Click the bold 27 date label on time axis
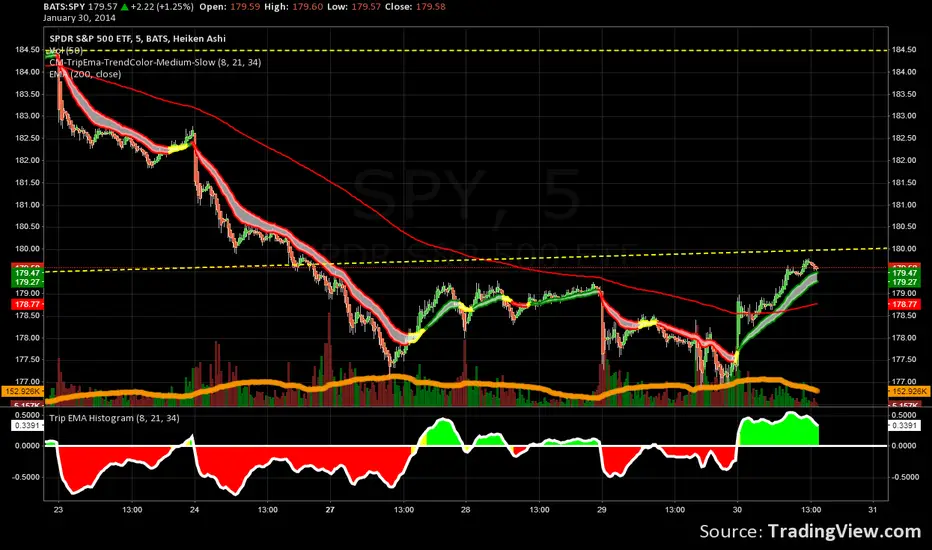Image resolution: width=932 pixels, height=550 pixels. click(330, 510)
